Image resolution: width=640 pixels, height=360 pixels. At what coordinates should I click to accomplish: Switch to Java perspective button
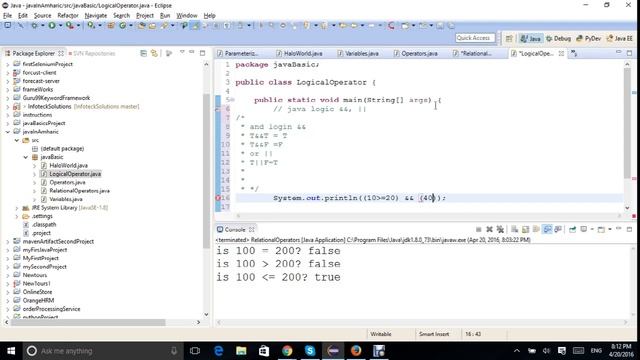click(531, 38)
